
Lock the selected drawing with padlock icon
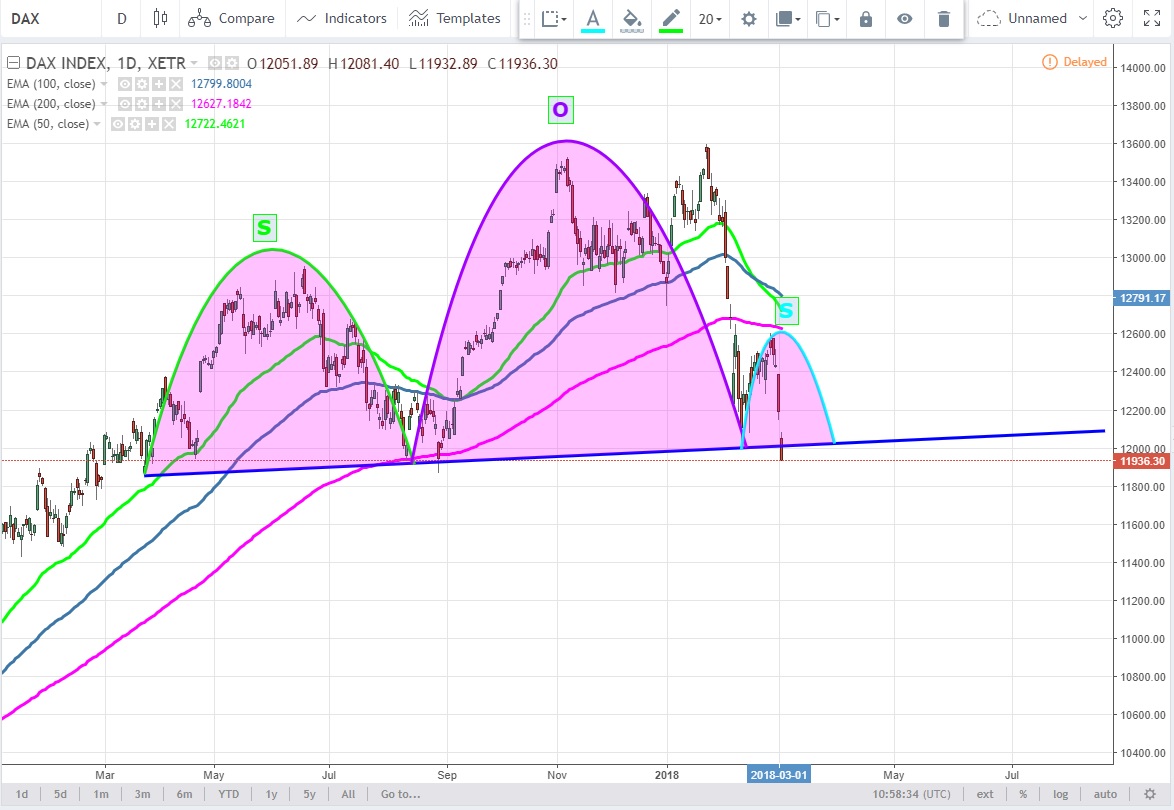click(x=866, y=18)
